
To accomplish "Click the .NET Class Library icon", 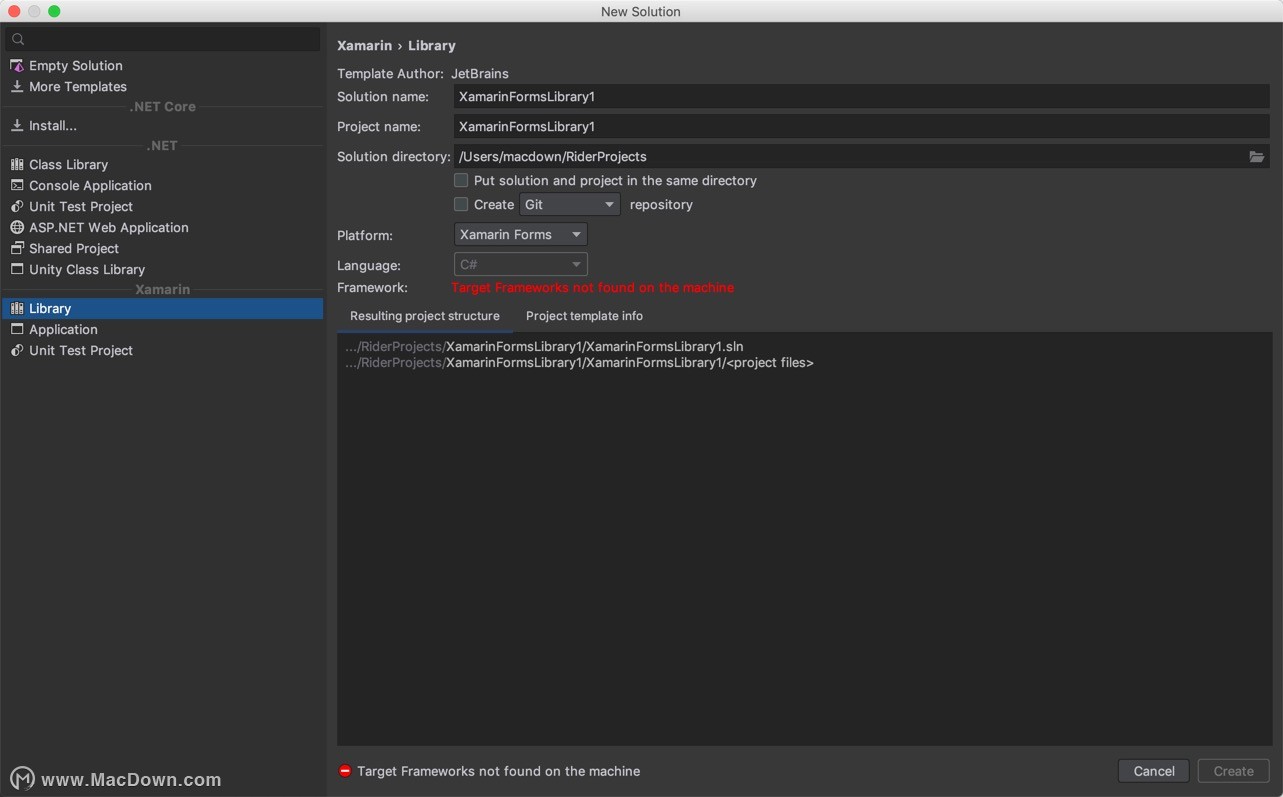I will tap(17, 164).
